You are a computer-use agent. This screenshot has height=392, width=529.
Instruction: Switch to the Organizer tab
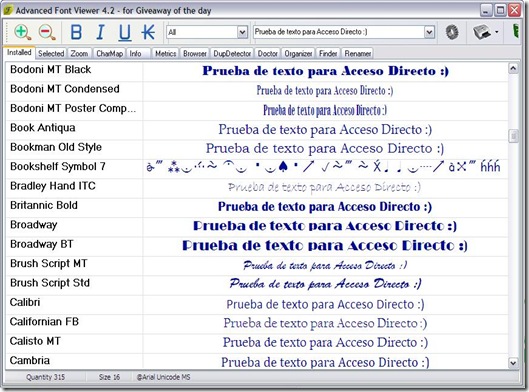click(298, 53)
